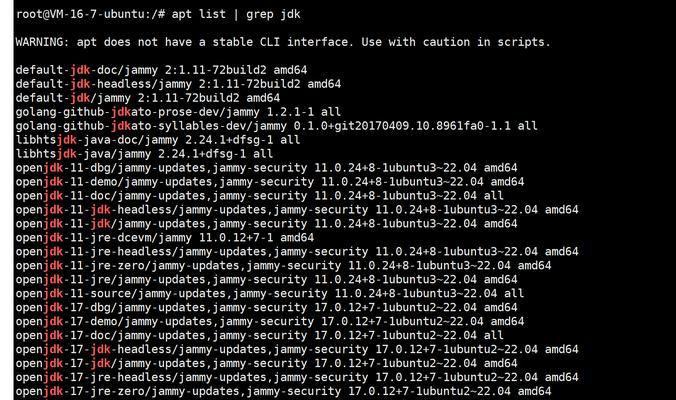Screen dimensions: 676x400
Task: Click the openjdk-17-jdk-headless package line
Action: click(297, 349)
